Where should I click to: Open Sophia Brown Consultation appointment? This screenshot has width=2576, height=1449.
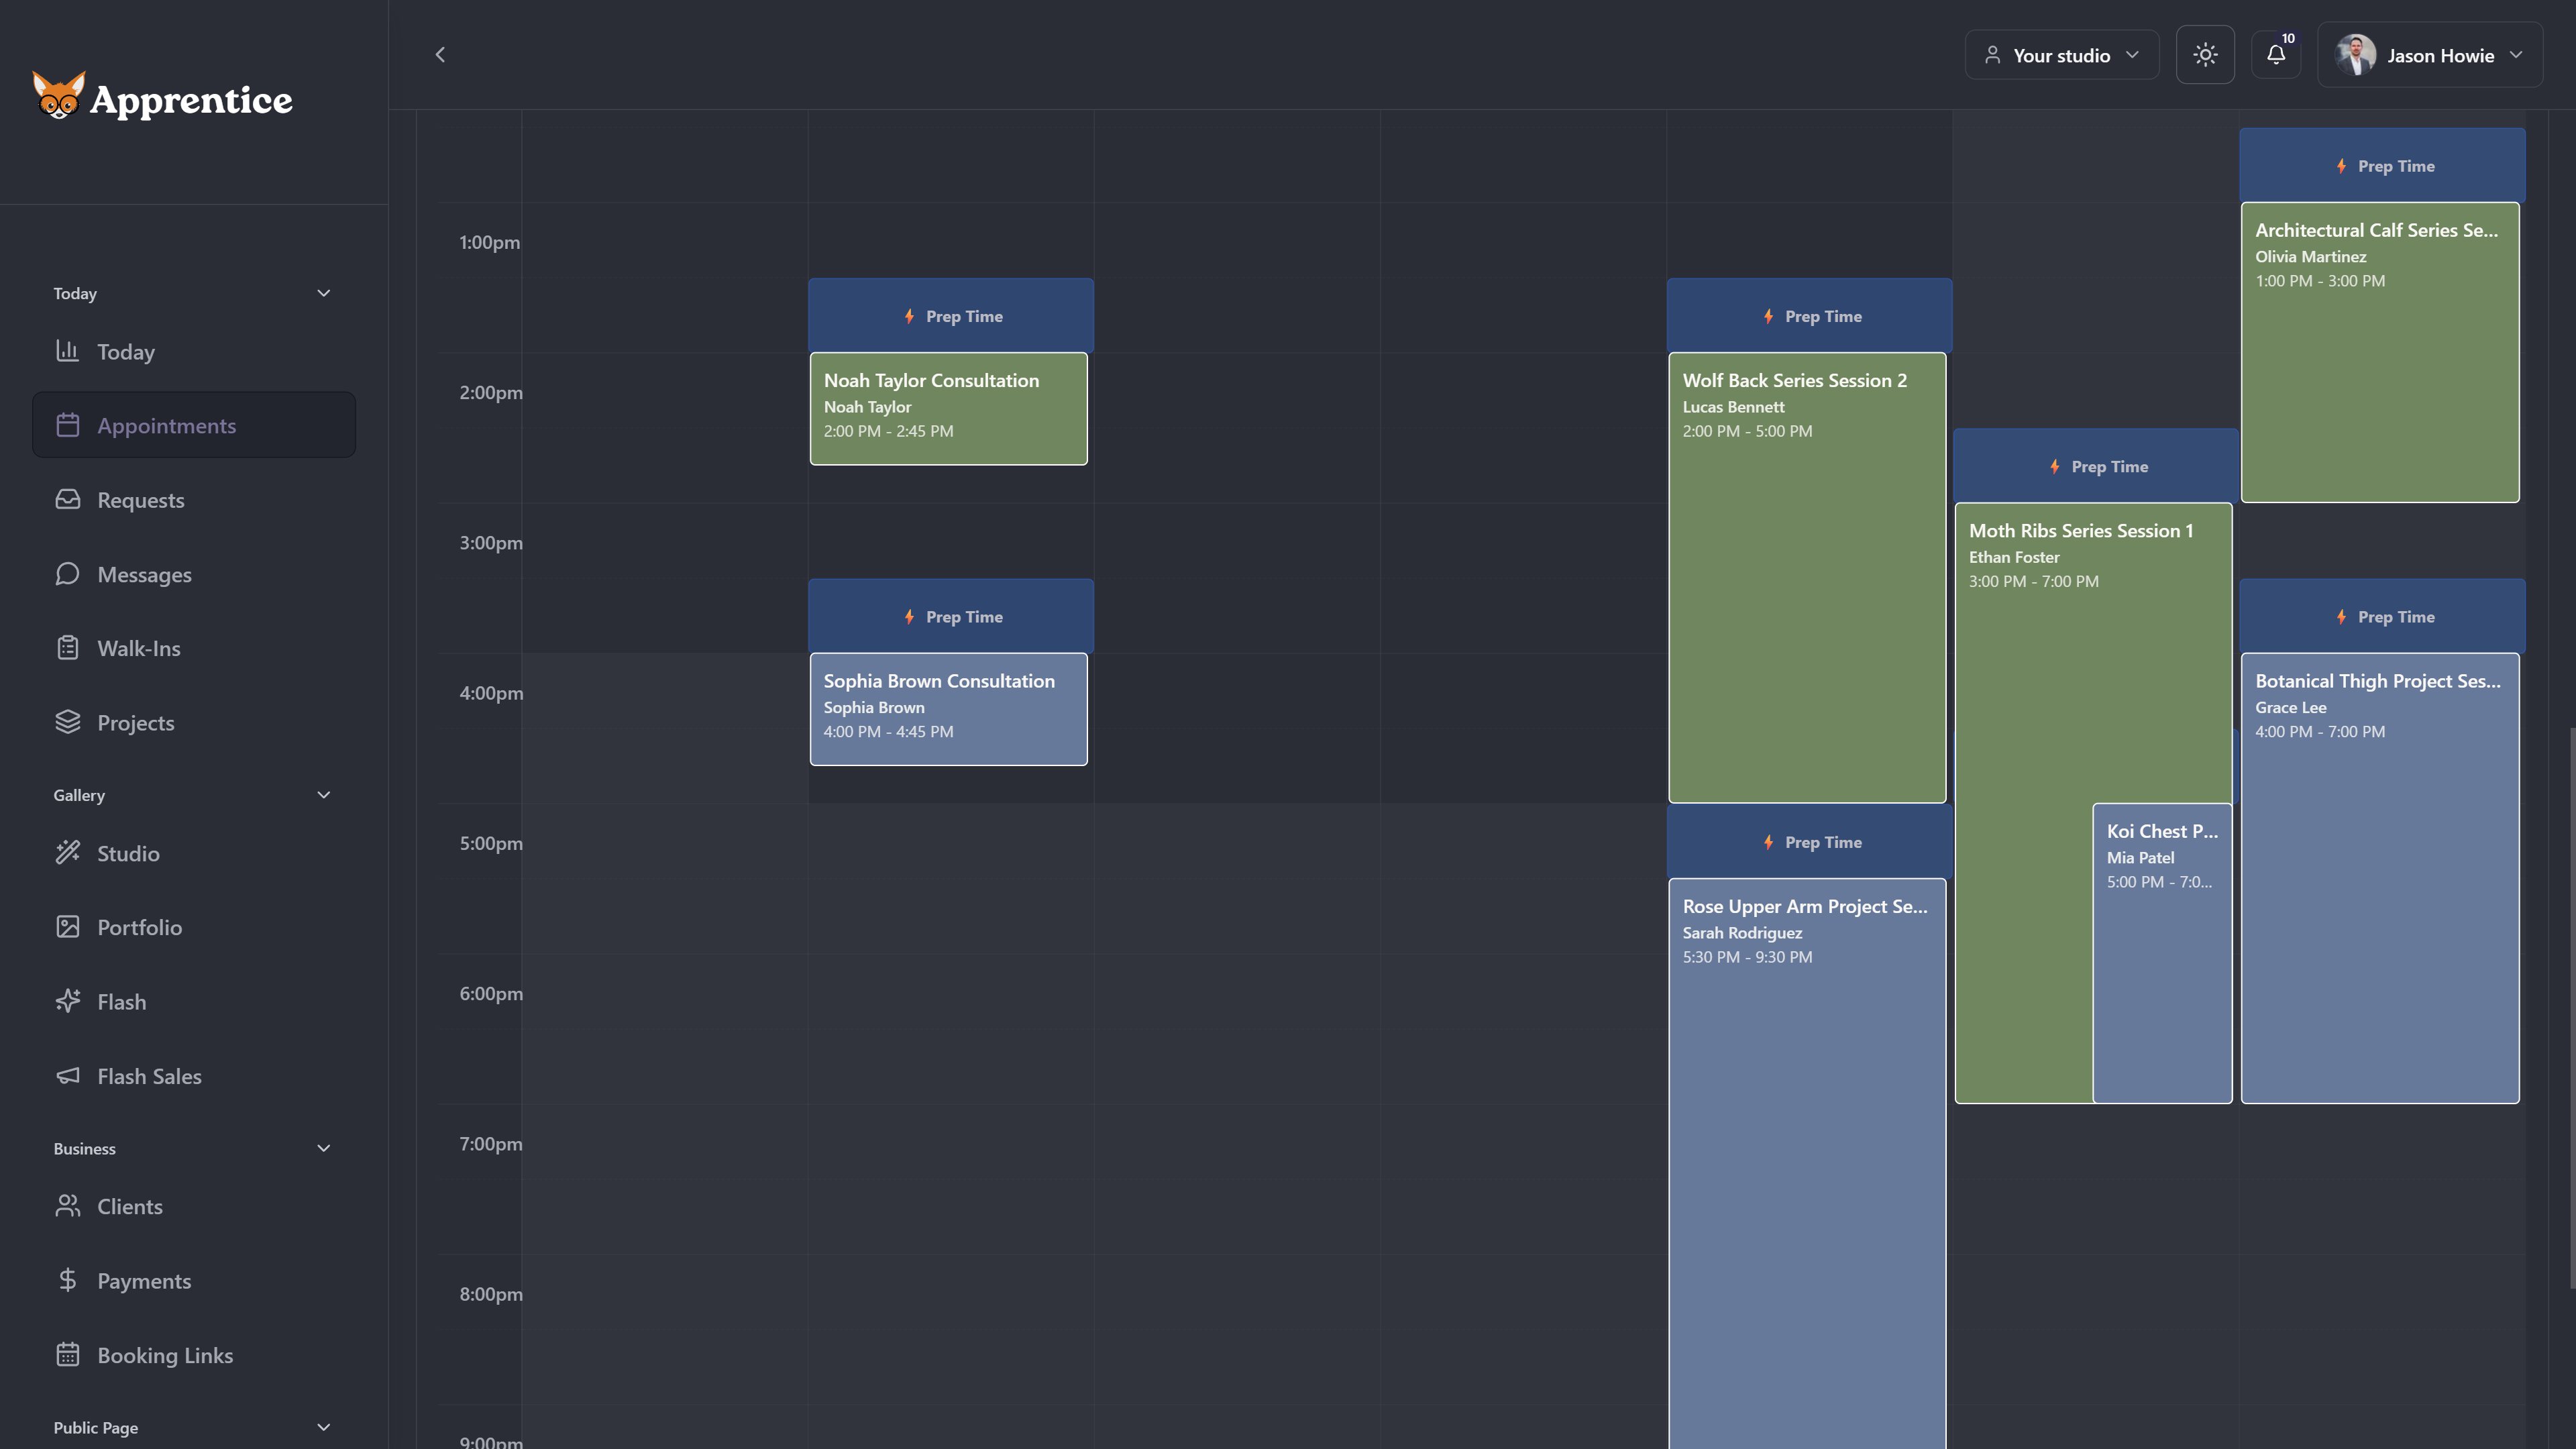(x=948, y=709)
